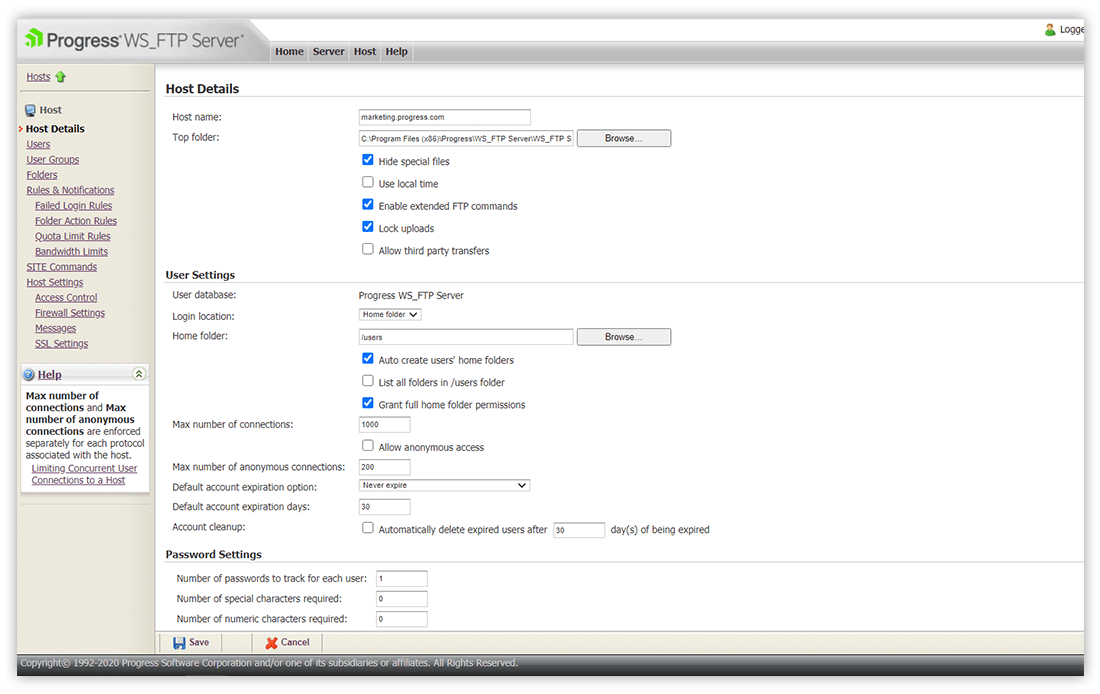
Task: Click the logged-in user icon
Action: [x=1049, y=29]
